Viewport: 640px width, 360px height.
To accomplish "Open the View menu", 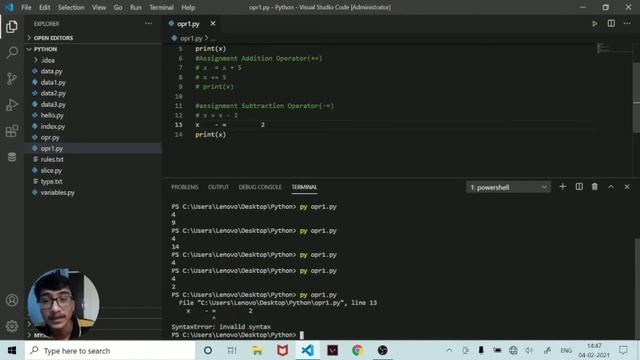I will (x=99, y=7).
